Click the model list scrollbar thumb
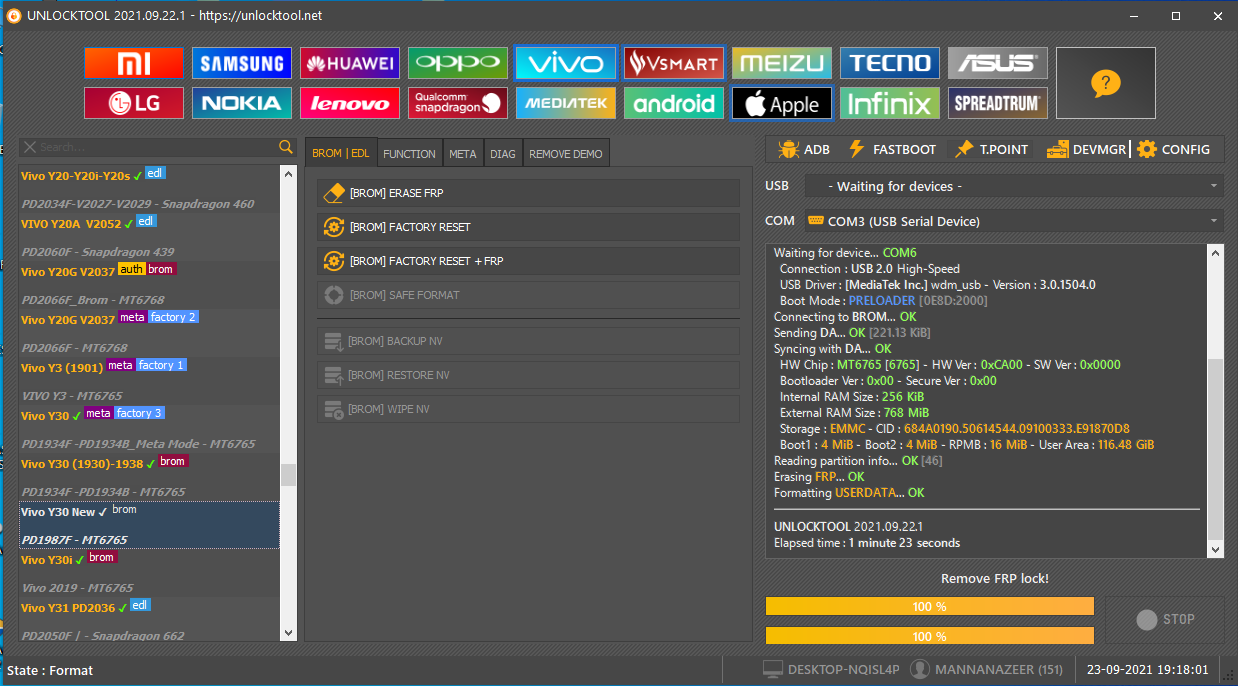1238x686 pixels. tap(288, 474)
